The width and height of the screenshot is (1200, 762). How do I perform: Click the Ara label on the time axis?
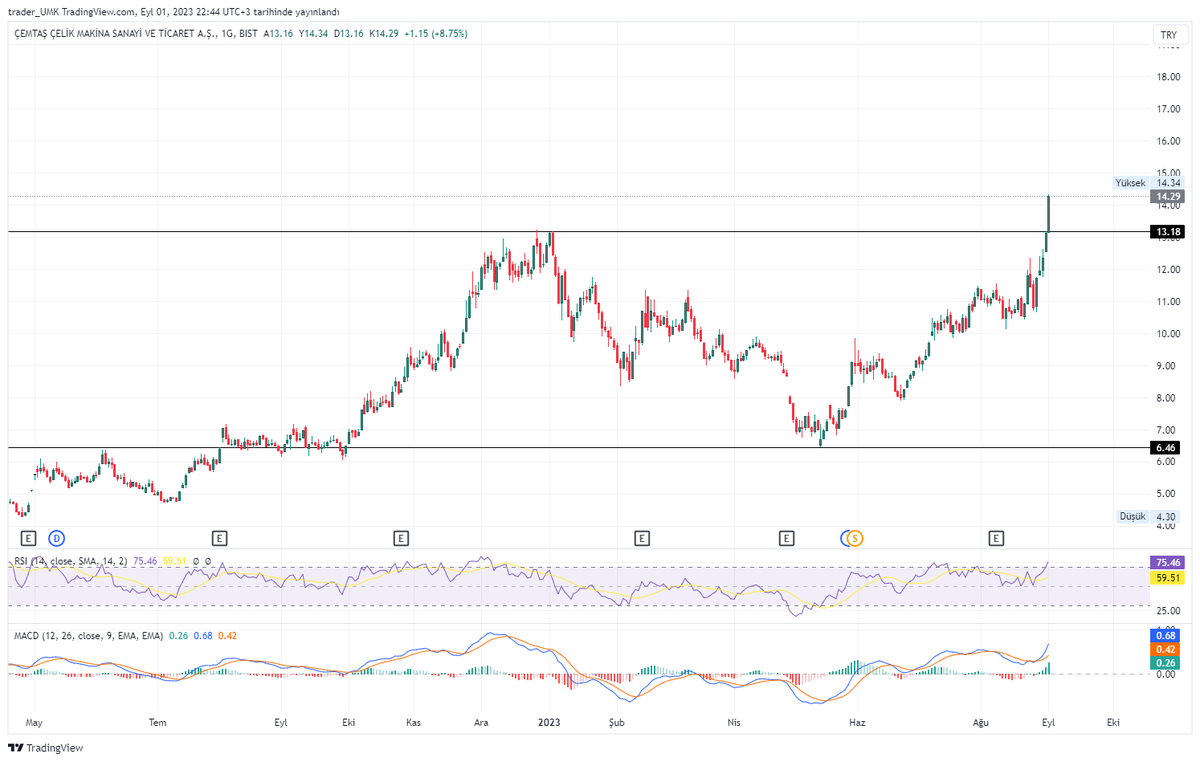(482, 720)
